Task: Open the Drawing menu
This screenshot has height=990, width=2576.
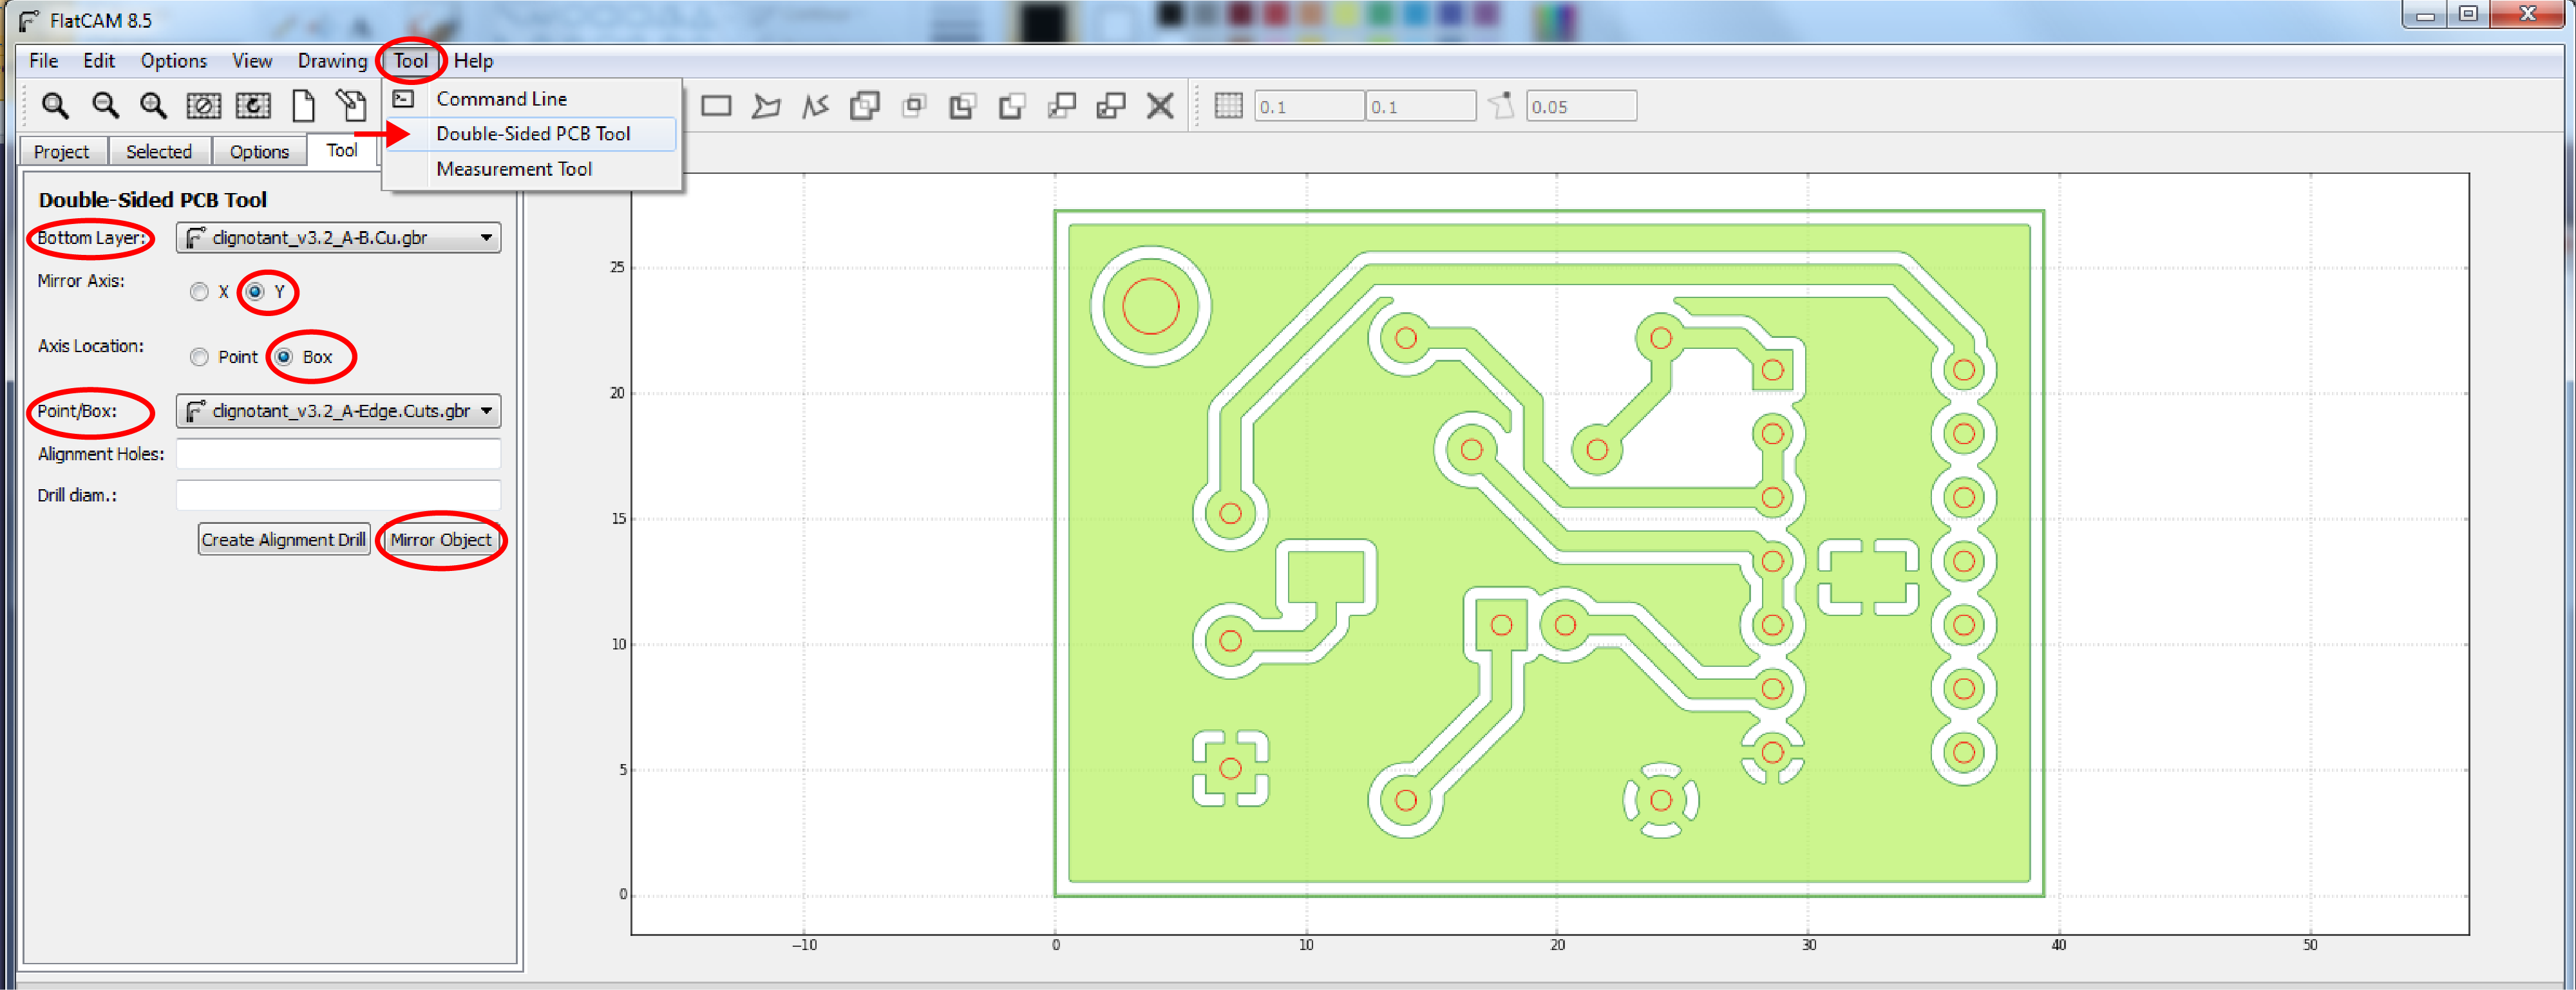Action: click(x=332, y=61)
